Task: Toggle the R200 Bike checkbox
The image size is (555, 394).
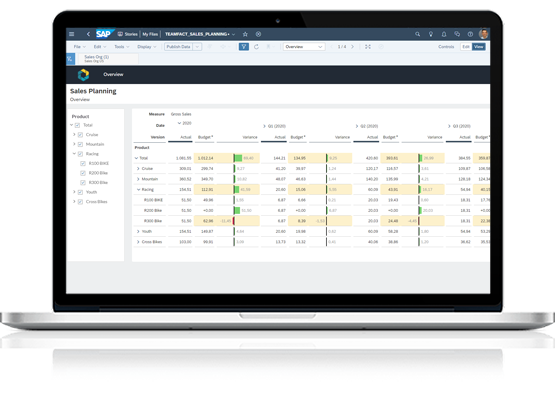Action: [83, 173]
